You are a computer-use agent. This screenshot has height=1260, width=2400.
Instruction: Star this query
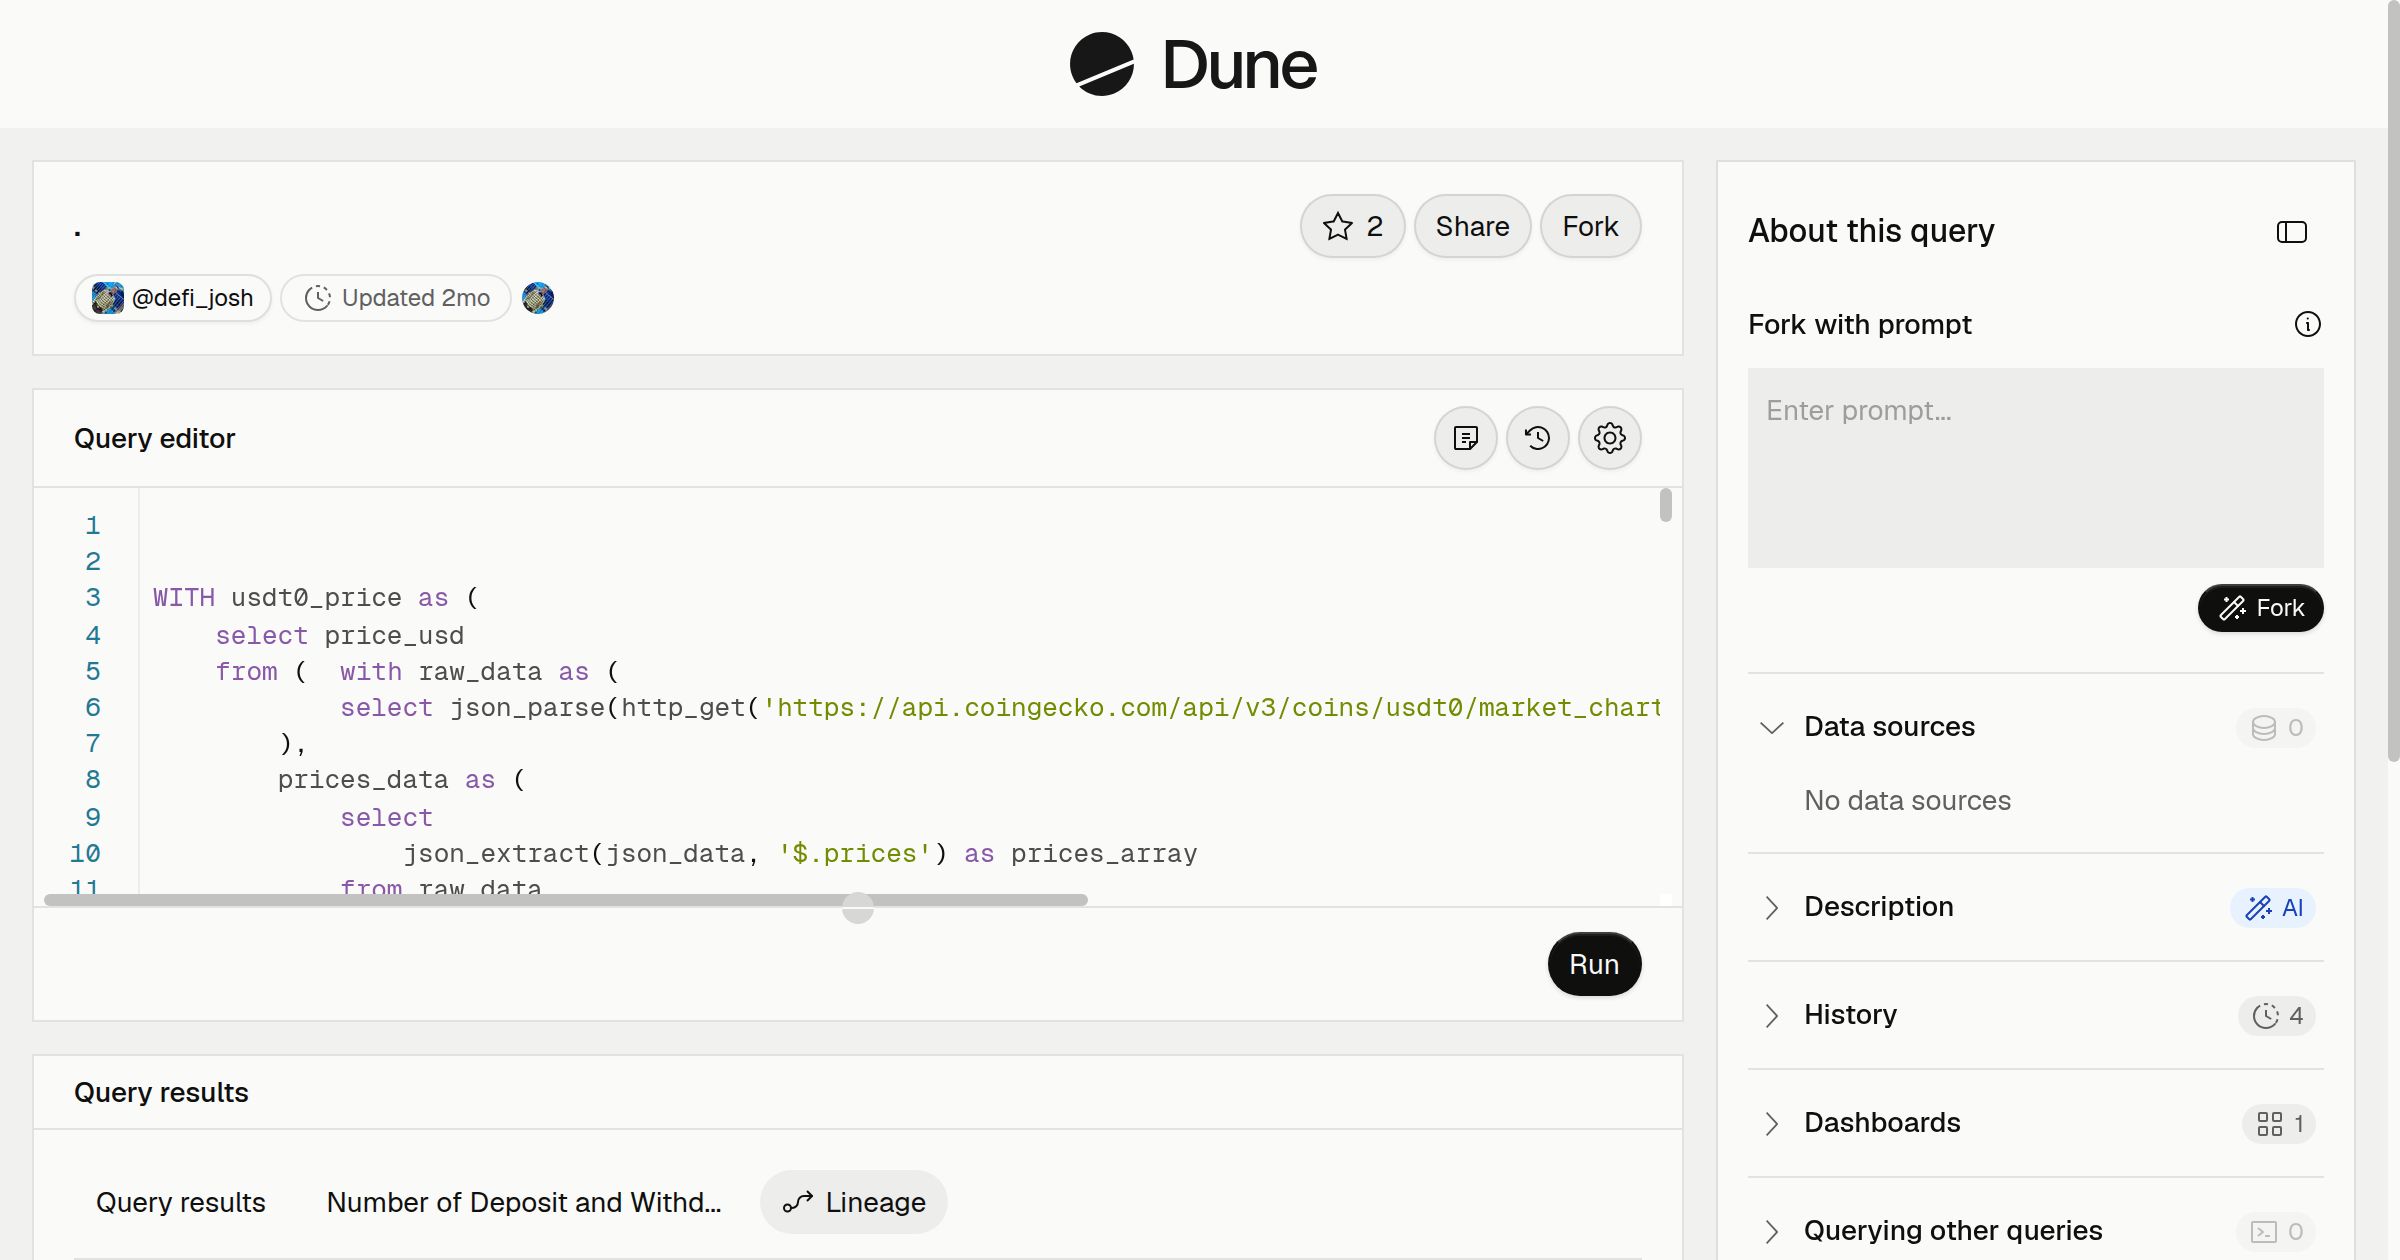(x=1352, y=226)
